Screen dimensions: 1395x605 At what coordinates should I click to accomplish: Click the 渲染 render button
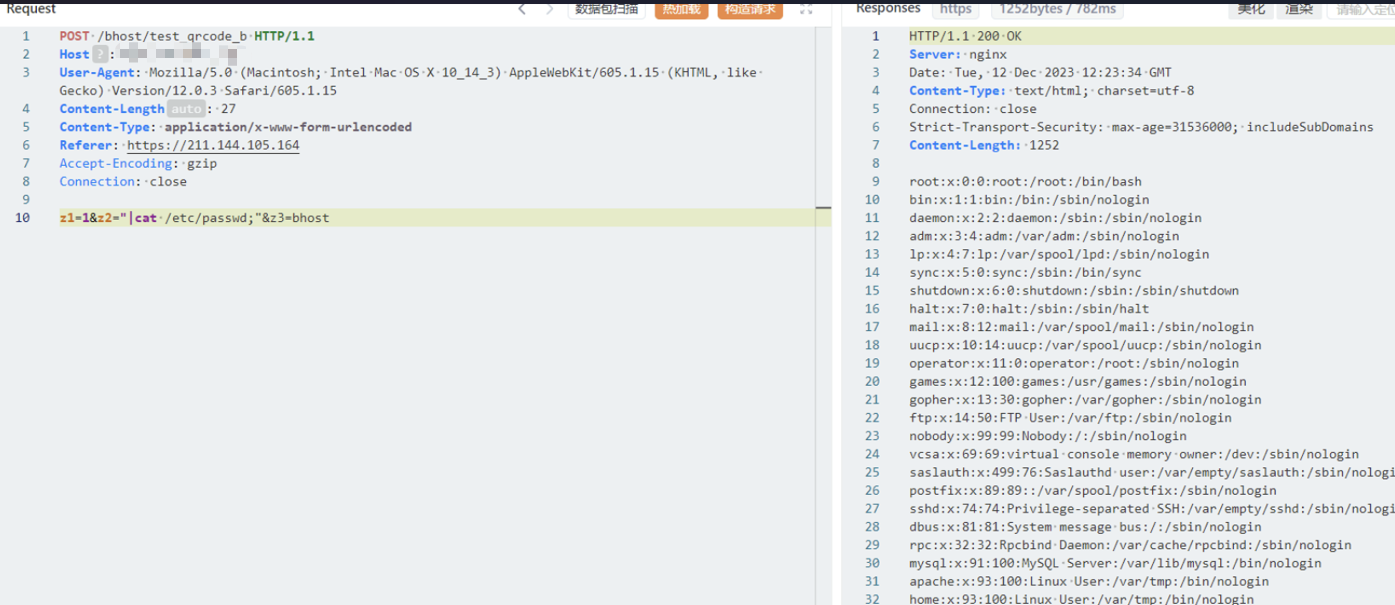[1299, 9]
